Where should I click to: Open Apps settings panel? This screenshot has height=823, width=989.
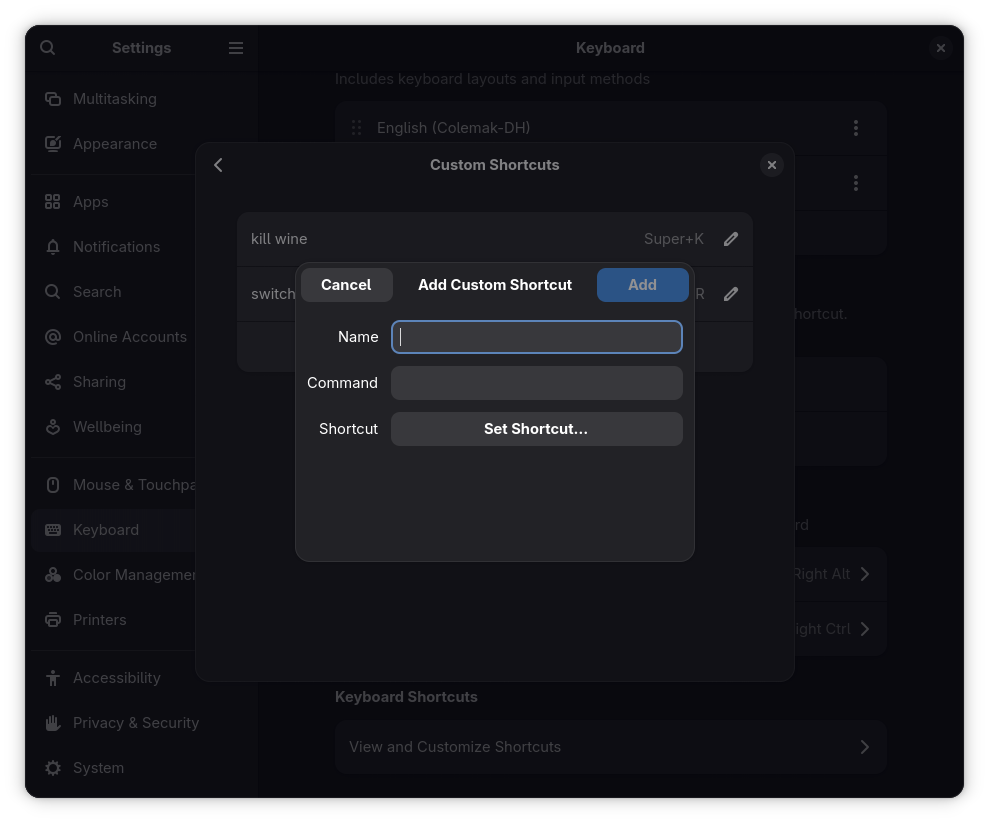point(114,202)
